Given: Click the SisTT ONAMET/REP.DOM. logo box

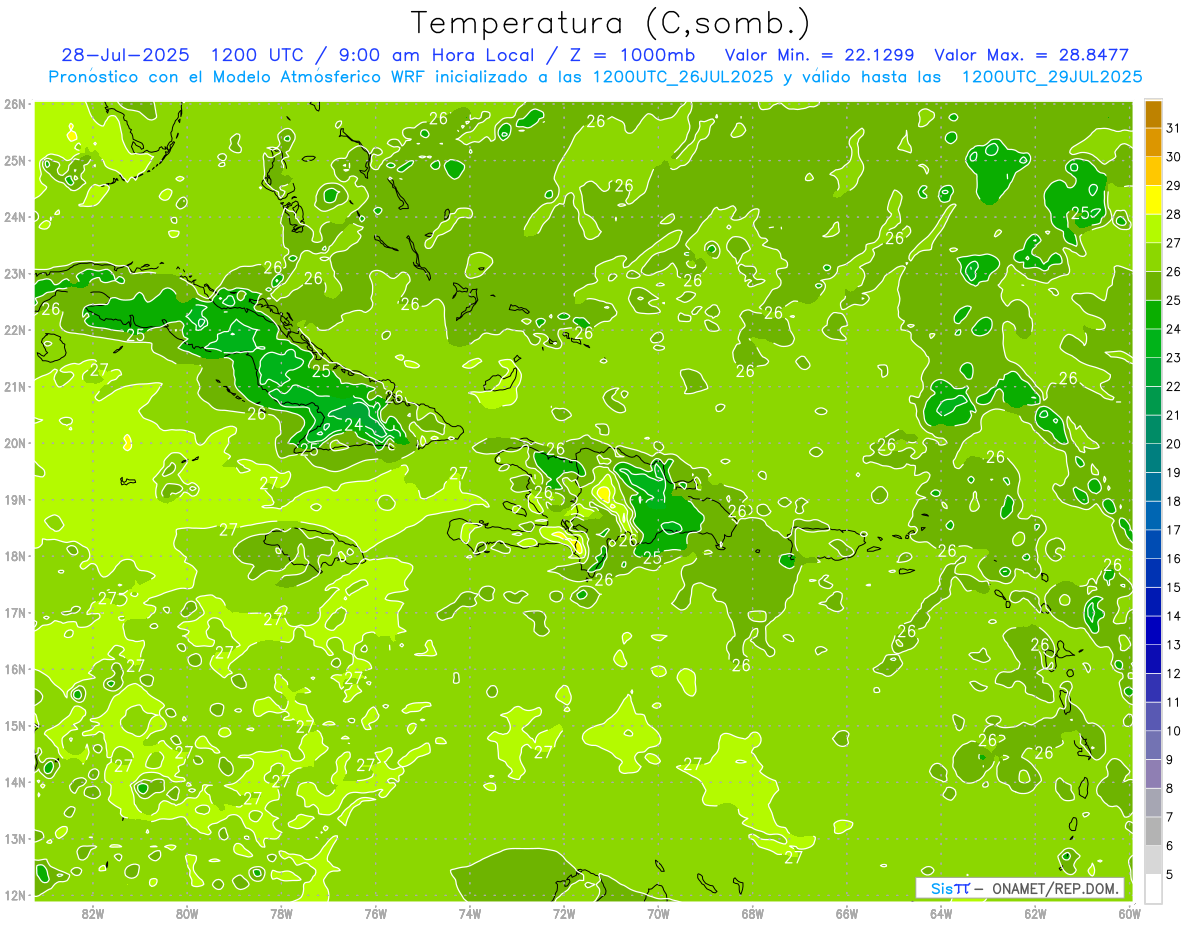Looking at the screenshot, I should (1019, 889).
